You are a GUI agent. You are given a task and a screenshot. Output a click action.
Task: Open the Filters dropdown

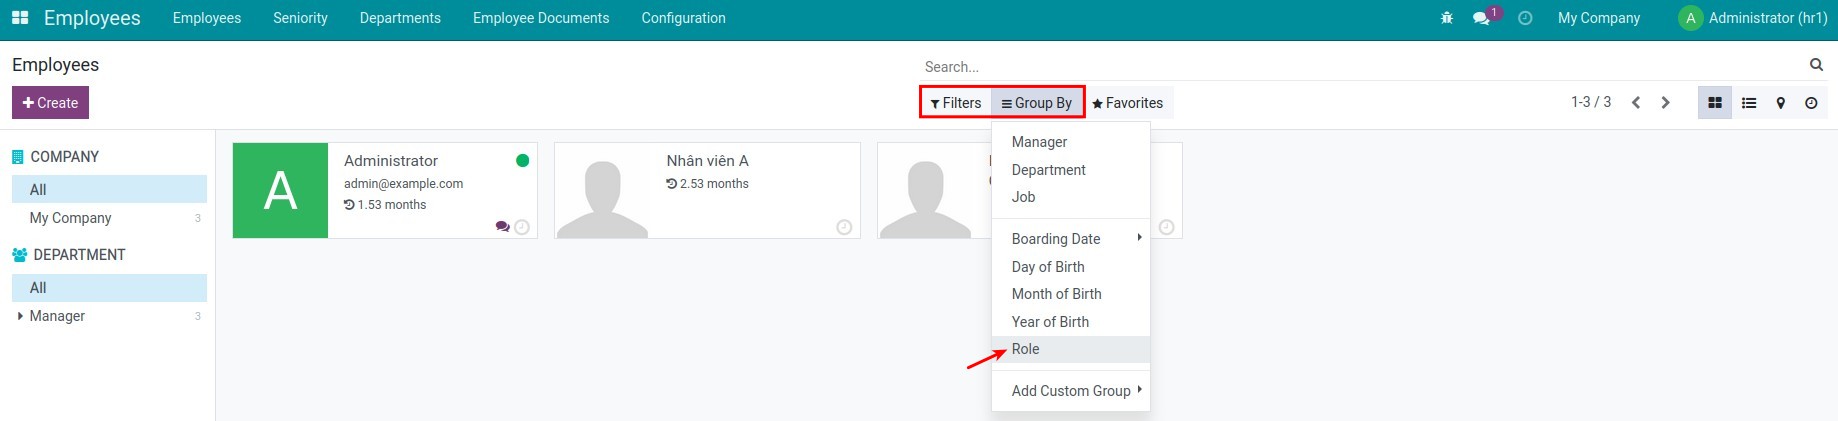pyautogui.click(x=956, y=103)
